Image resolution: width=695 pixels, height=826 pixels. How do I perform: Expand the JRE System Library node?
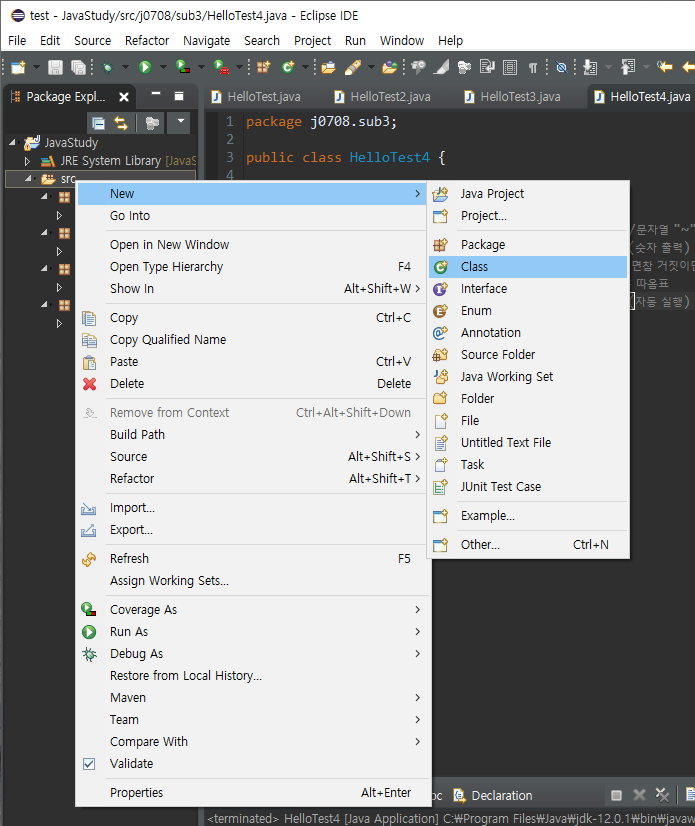click(x=27, y=161)
